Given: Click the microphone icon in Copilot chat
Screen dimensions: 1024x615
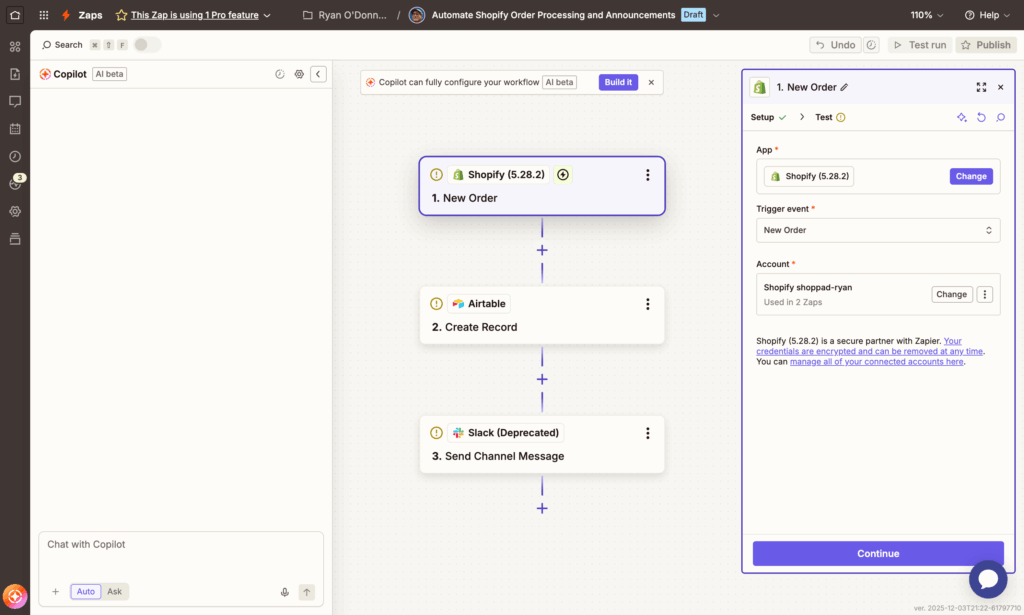Looking at the screenshot, I should tap(285, 592).
